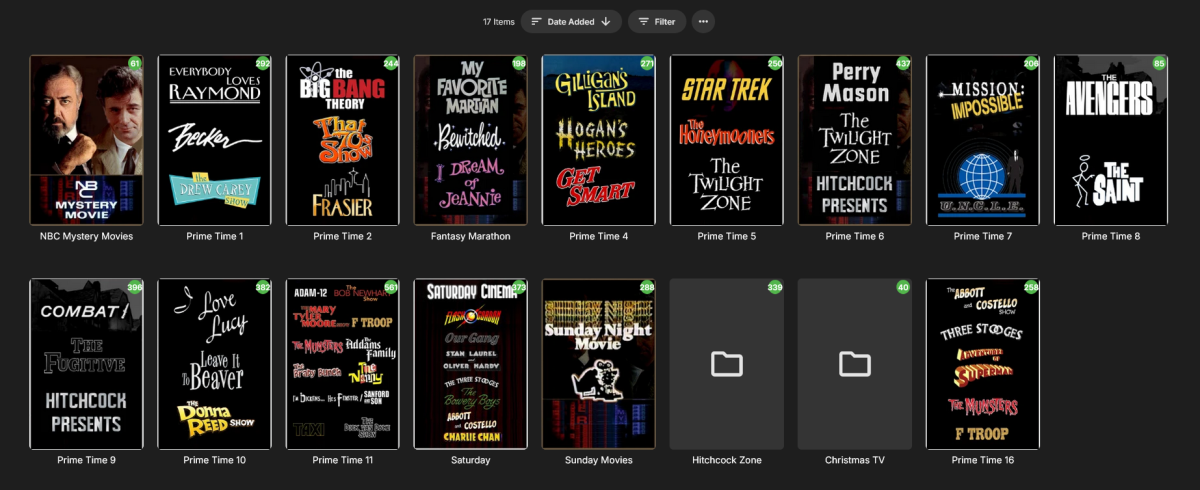The height and width of the screenshot is (490, 1200).
Task: Click the 258 badge on Prime Time 16
Action: pyautogui.click(x=1031, y=287)
